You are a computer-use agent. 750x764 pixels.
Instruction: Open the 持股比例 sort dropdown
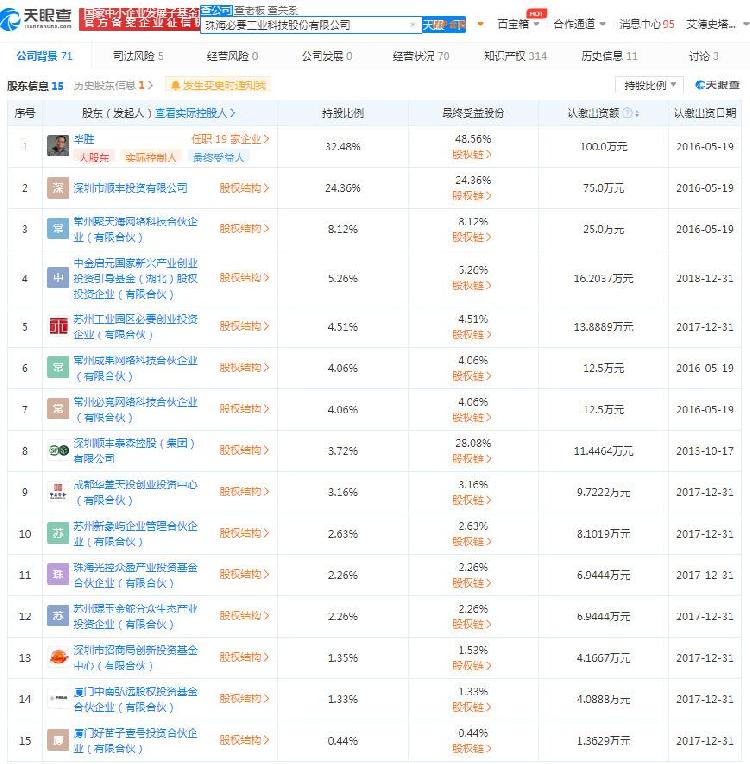(x=650, y=85)
